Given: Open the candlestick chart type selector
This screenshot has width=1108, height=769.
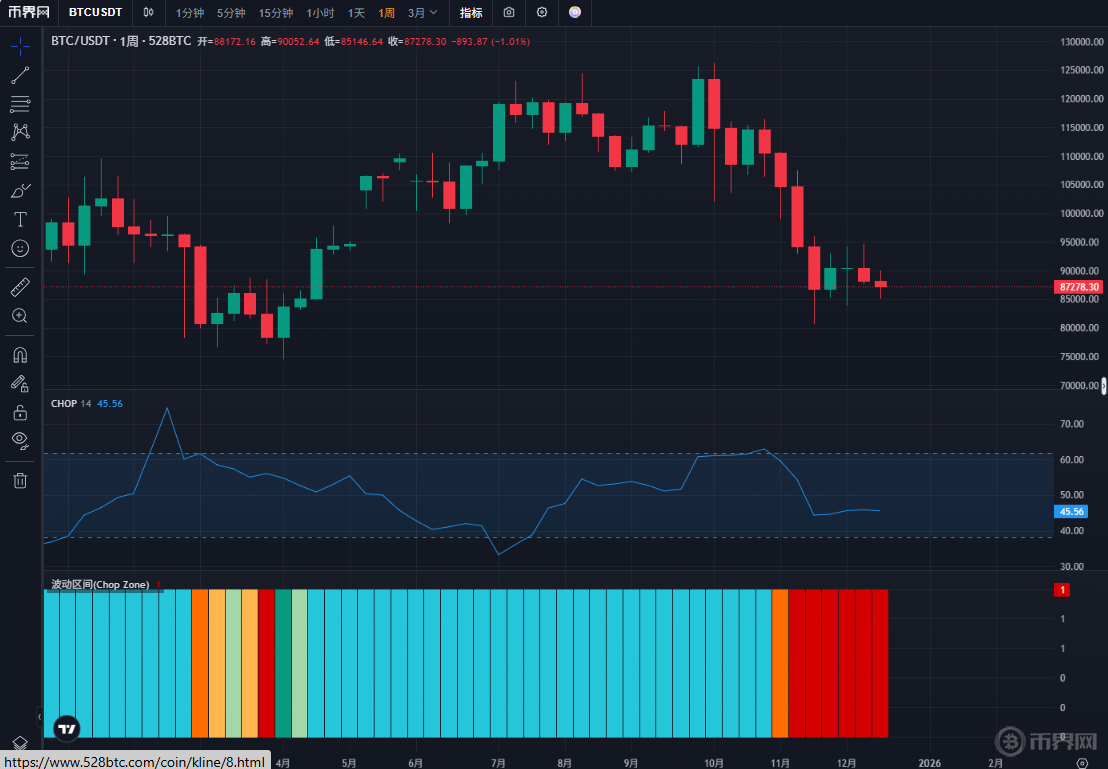Looking at the screenshot, I should pyautogui.click(x=149, y=13).
